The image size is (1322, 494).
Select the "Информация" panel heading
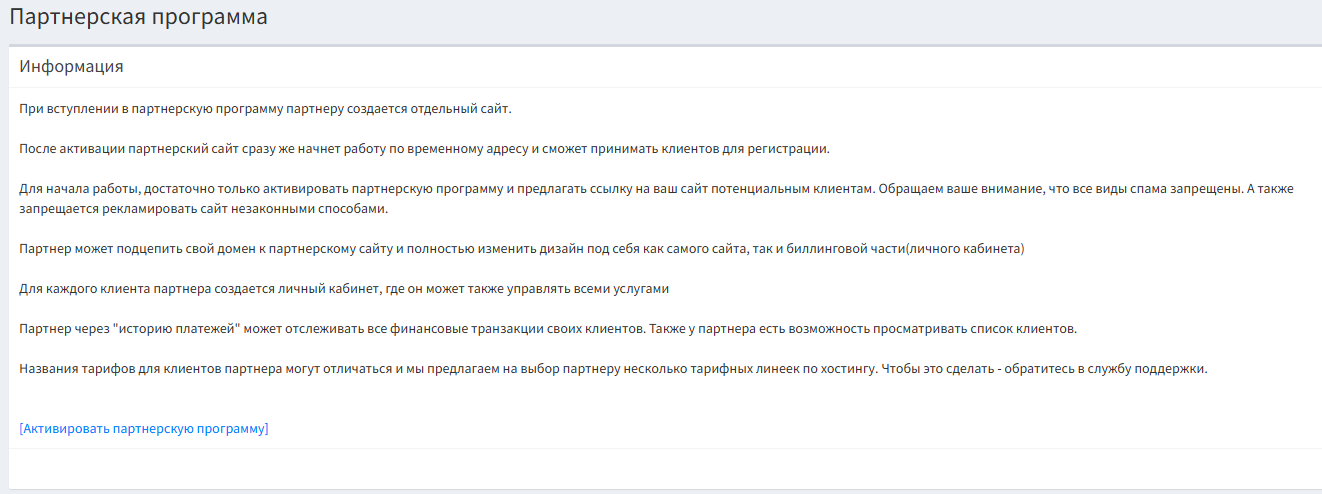pyautogui.click(x=71, y=67)
